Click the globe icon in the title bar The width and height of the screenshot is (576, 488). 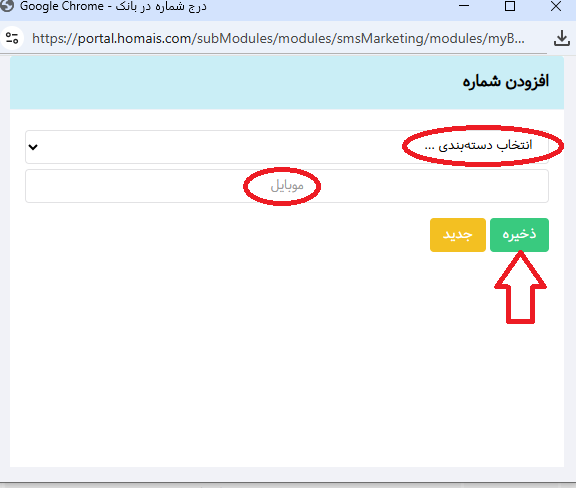click(7, 6)
